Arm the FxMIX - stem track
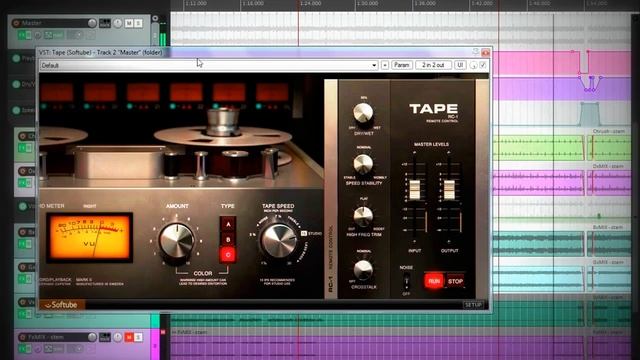 tap(22, 337)
